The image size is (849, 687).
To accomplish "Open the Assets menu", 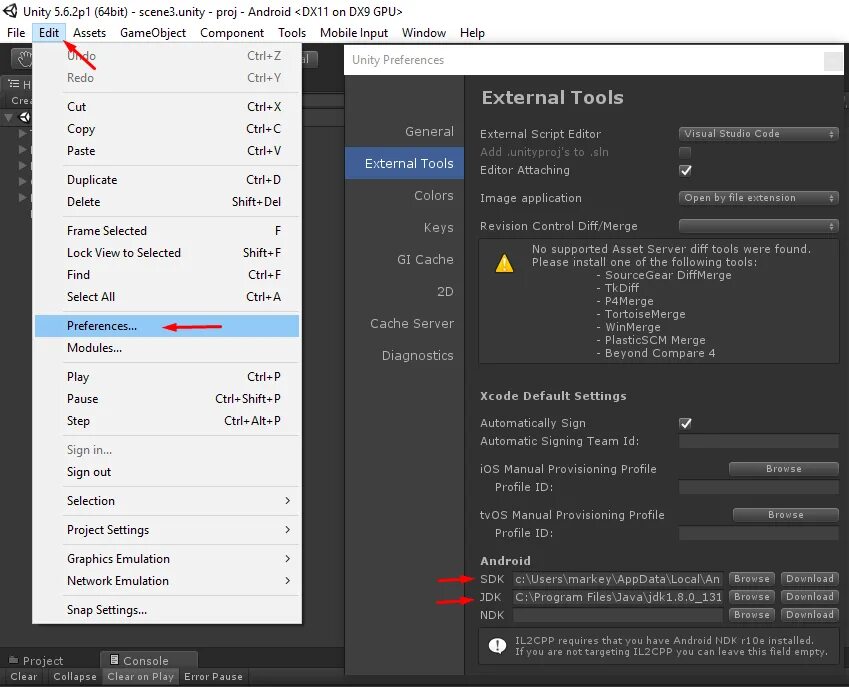I will pos(89,33).
